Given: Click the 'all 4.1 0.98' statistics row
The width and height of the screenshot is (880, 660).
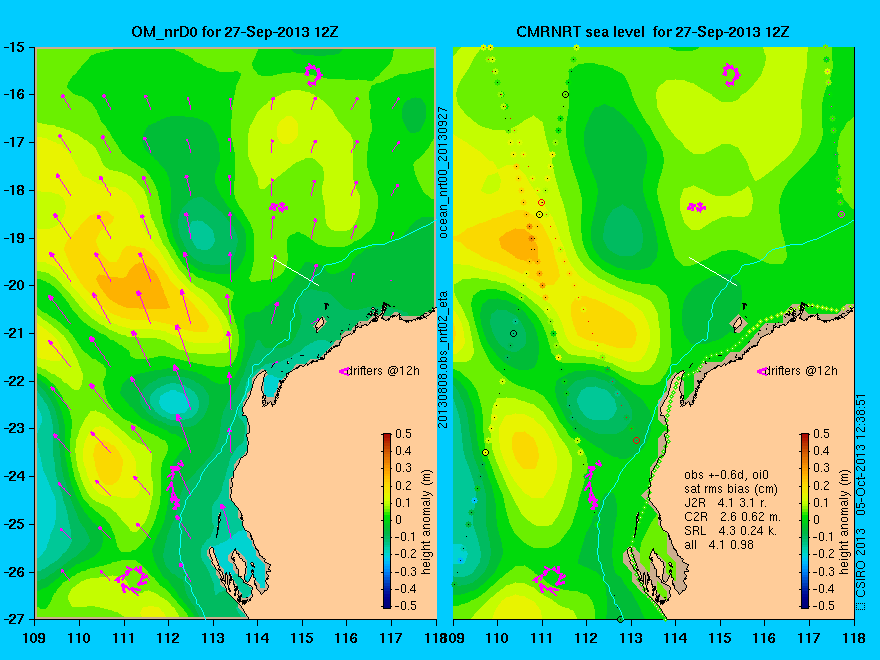Looking at the screenshot, I should [x=718, y=544].
